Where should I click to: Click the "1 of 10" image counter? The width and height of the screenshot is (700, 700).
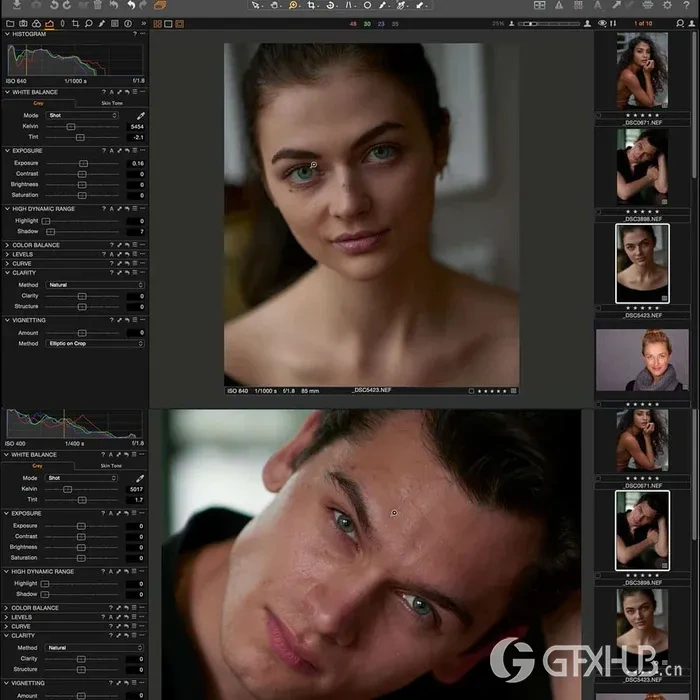click(x=643, y=24)
